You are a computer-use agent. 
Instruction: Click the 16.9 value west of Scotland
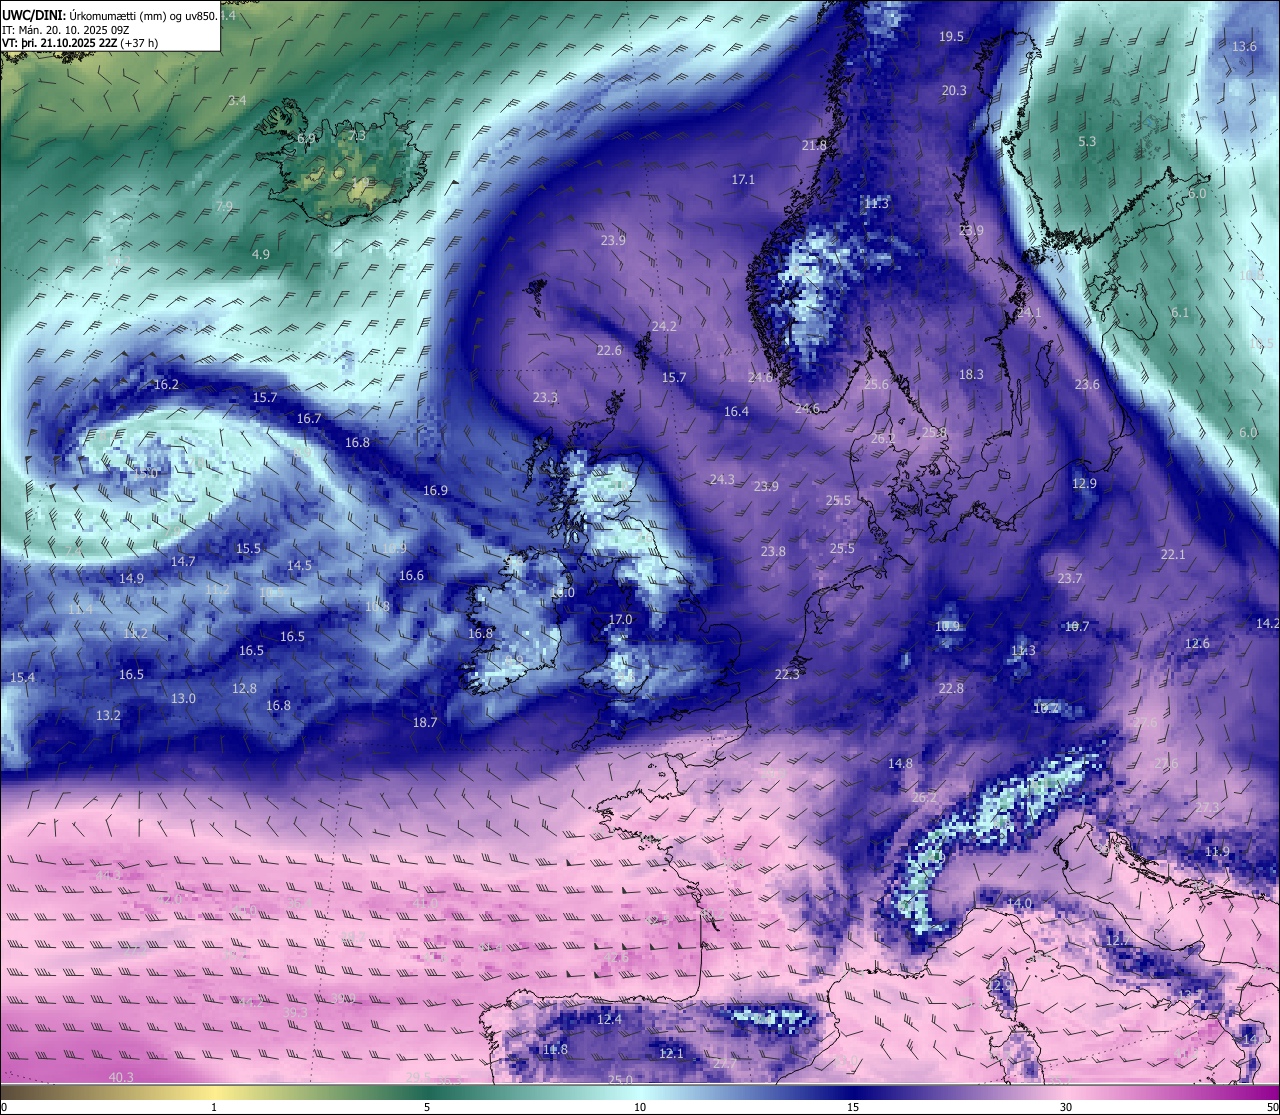point(435,490)
